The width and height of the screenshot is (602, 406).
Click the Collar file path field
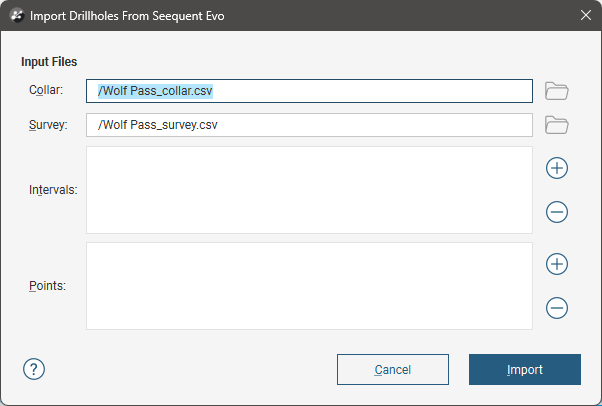[x=309, y=91]
